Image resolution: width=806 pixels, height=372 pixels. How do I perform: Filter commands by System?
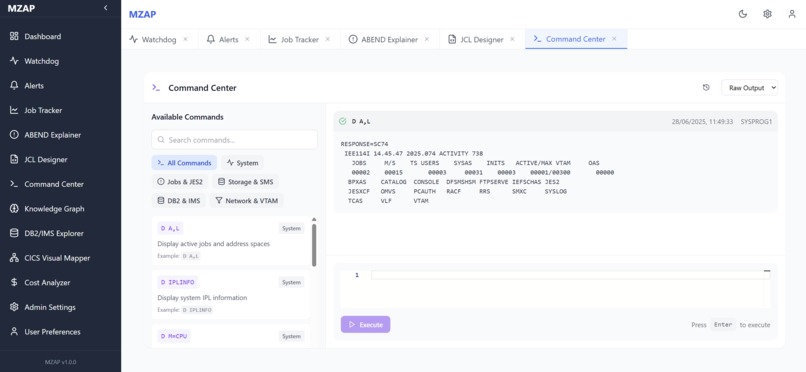point(243,163)
